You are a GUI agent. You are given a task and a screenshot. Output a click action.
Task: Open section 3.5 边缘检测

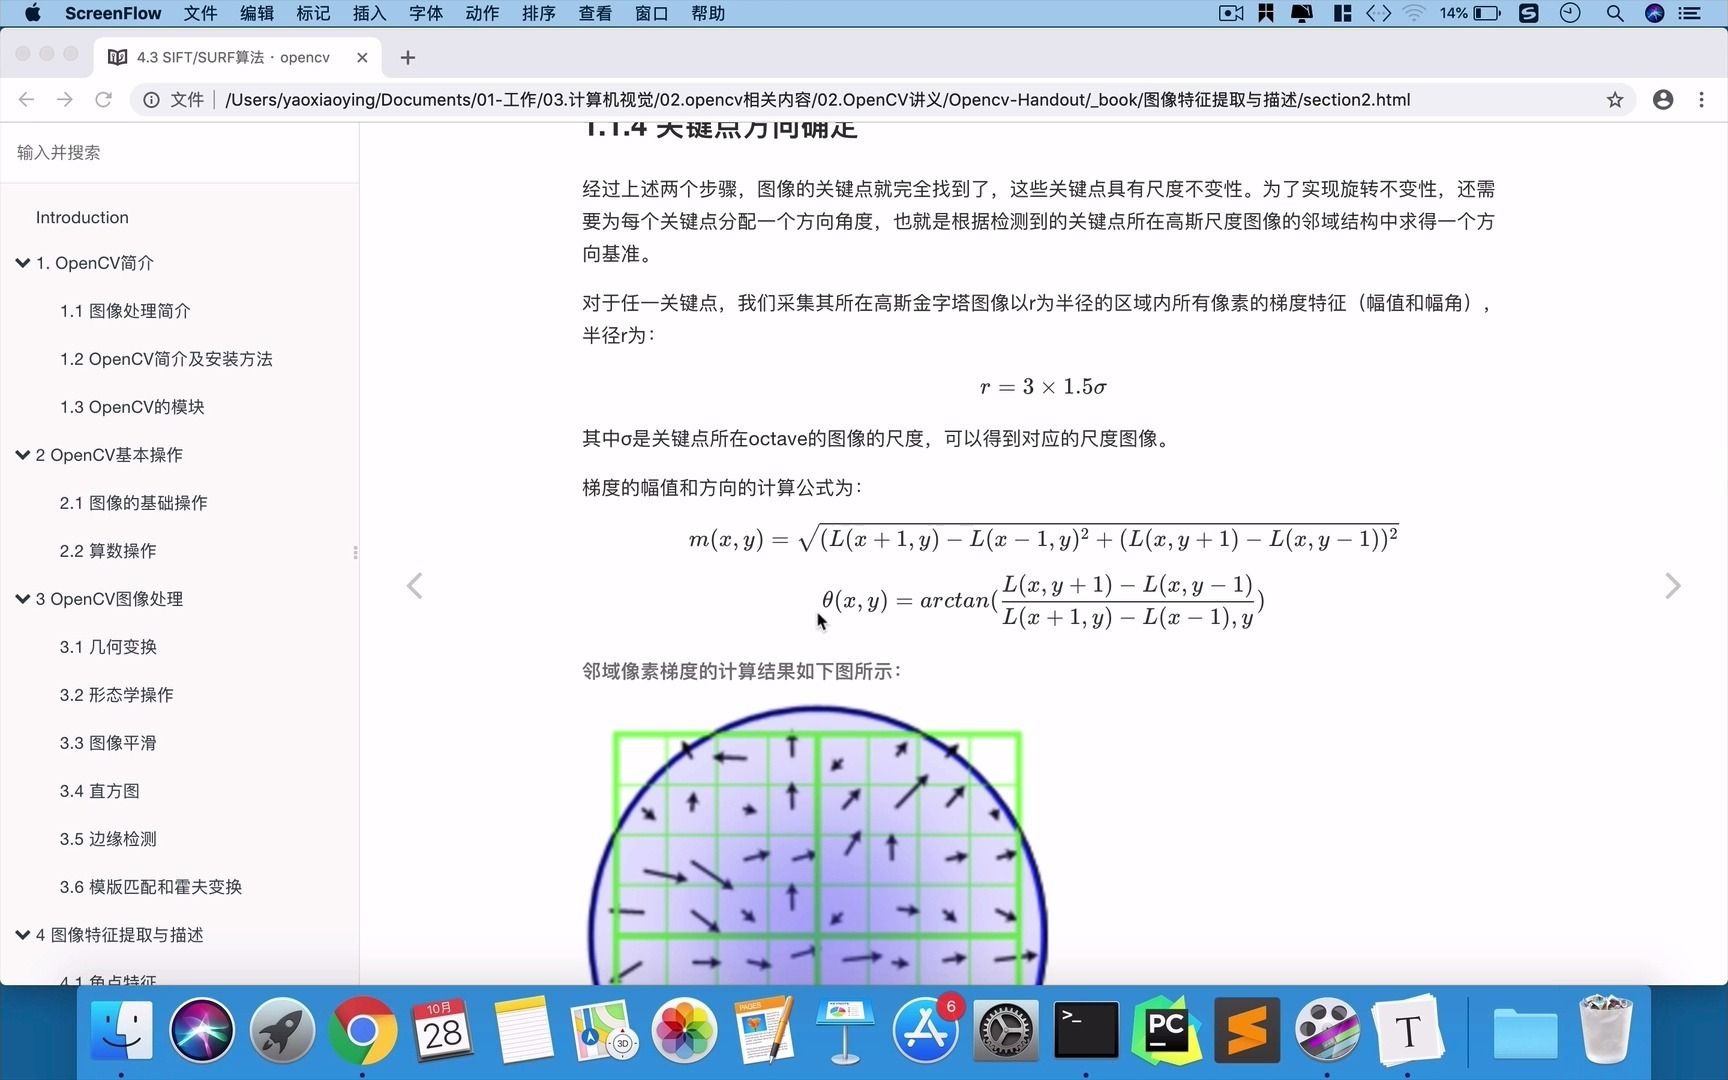point(108,839)
